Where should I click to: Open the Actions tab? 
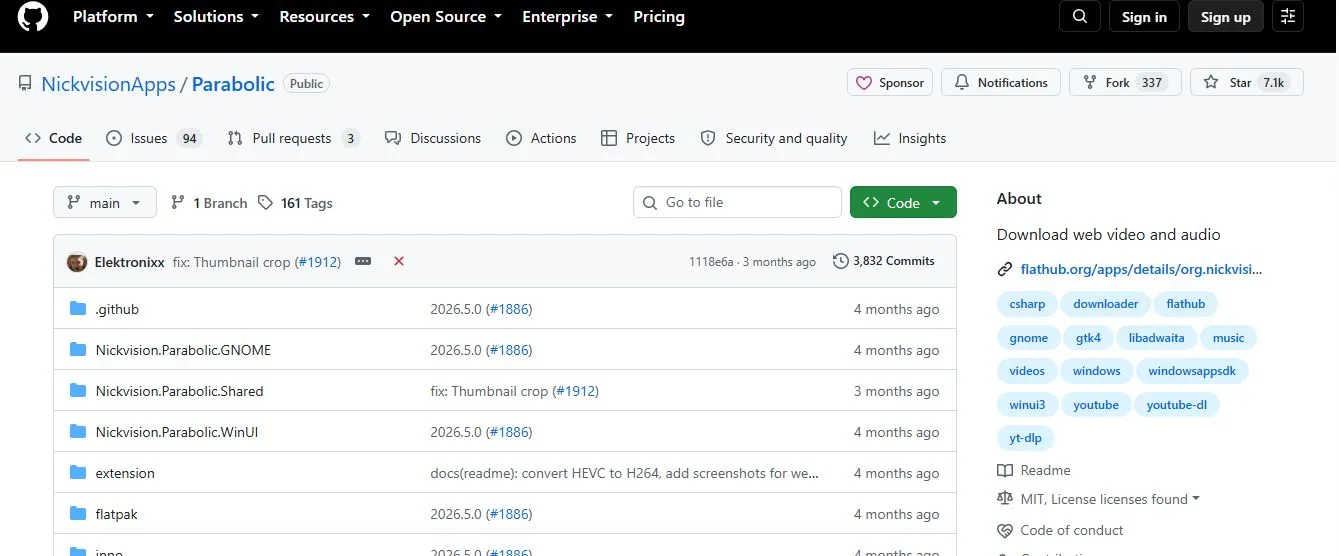click(x=542, y=138)
